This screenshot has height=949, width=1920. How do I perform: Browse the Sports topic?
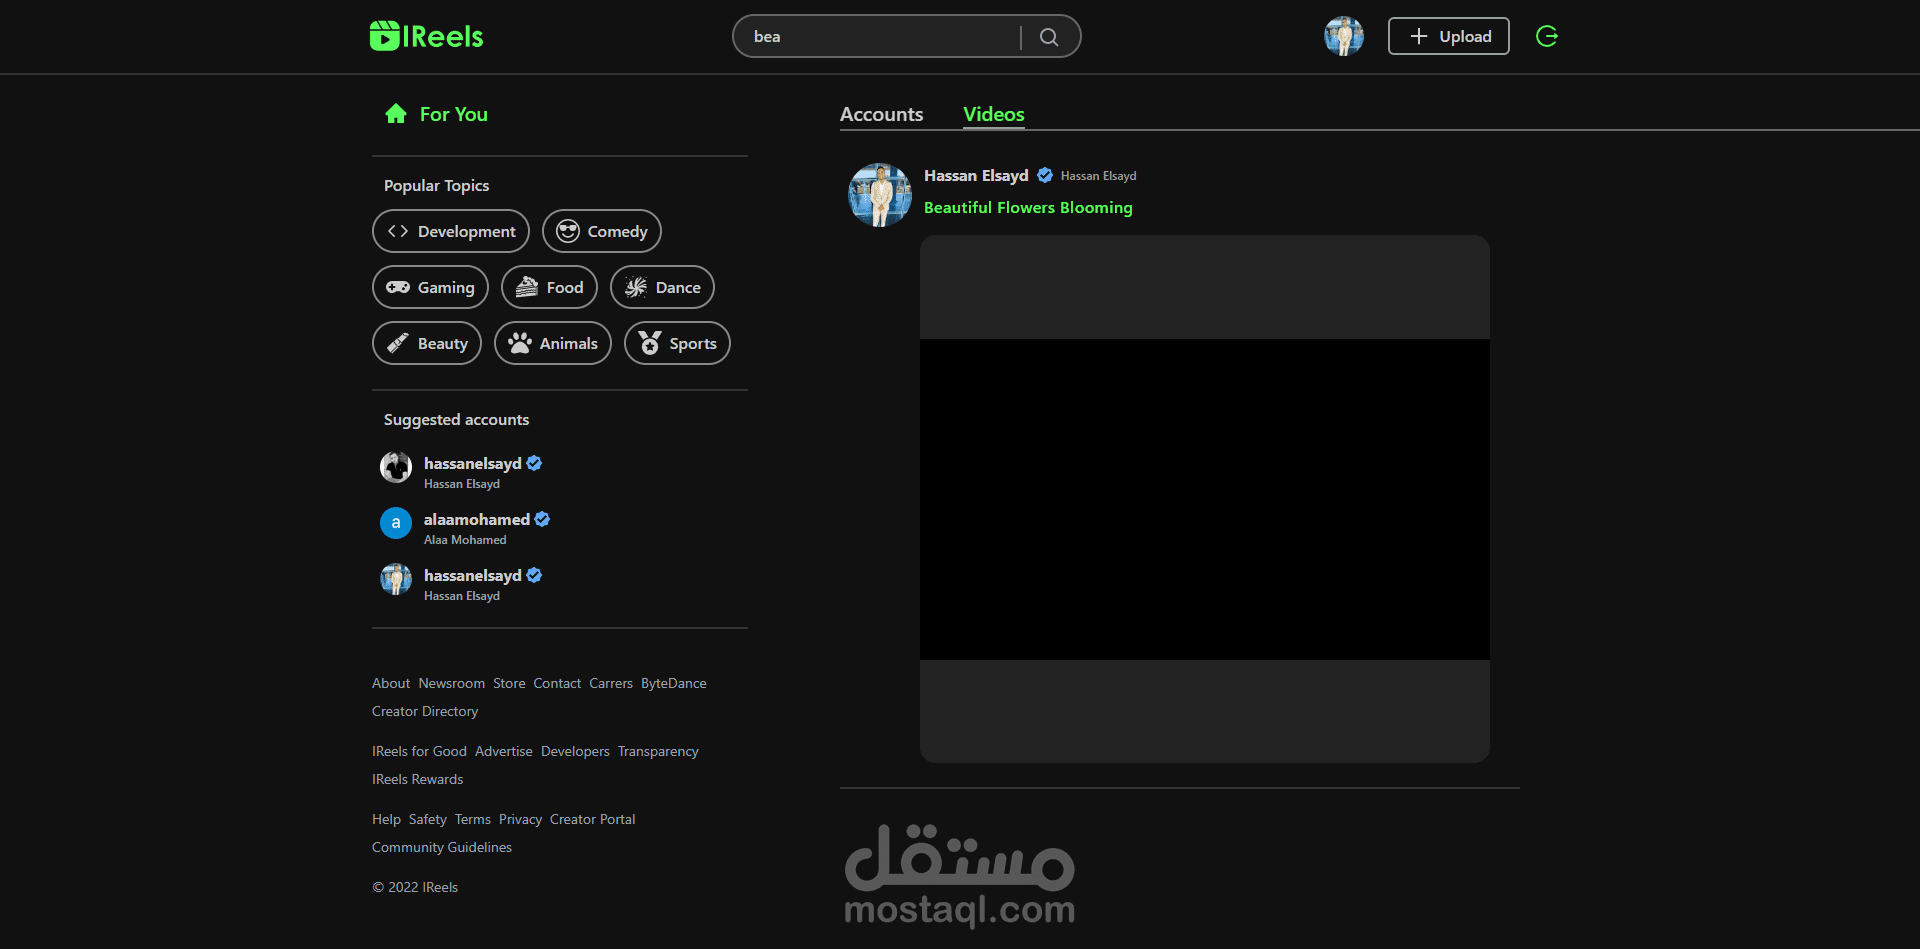(677, 343)
